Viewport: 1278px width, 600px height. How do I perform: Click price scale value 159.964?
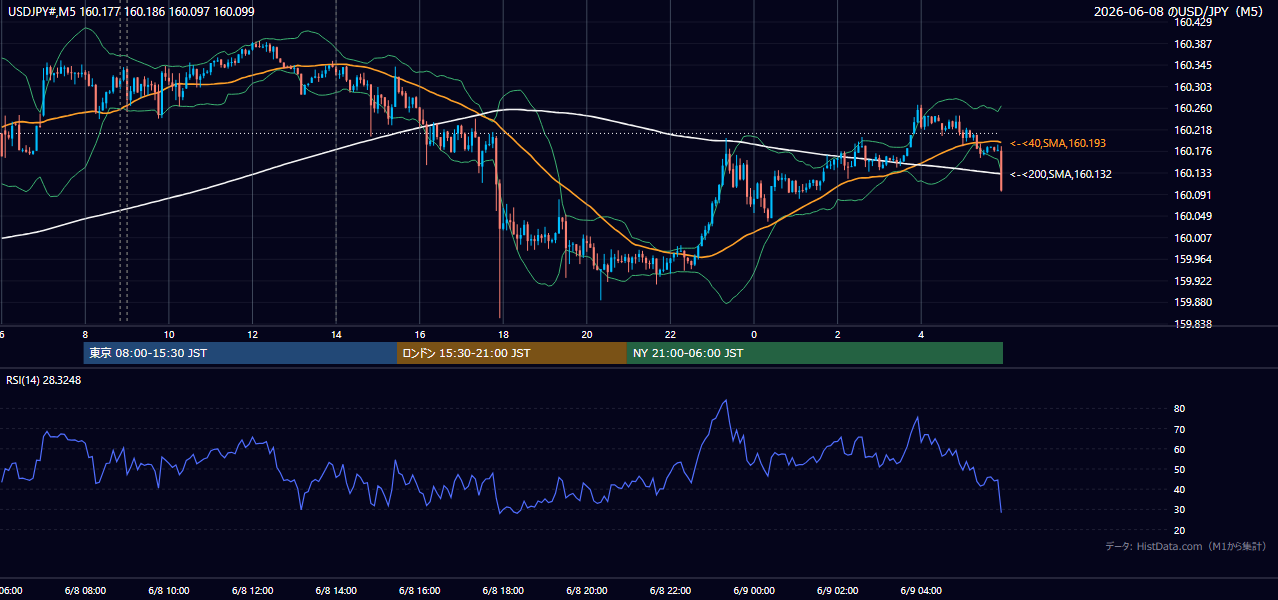click(x=1194, y=259)
